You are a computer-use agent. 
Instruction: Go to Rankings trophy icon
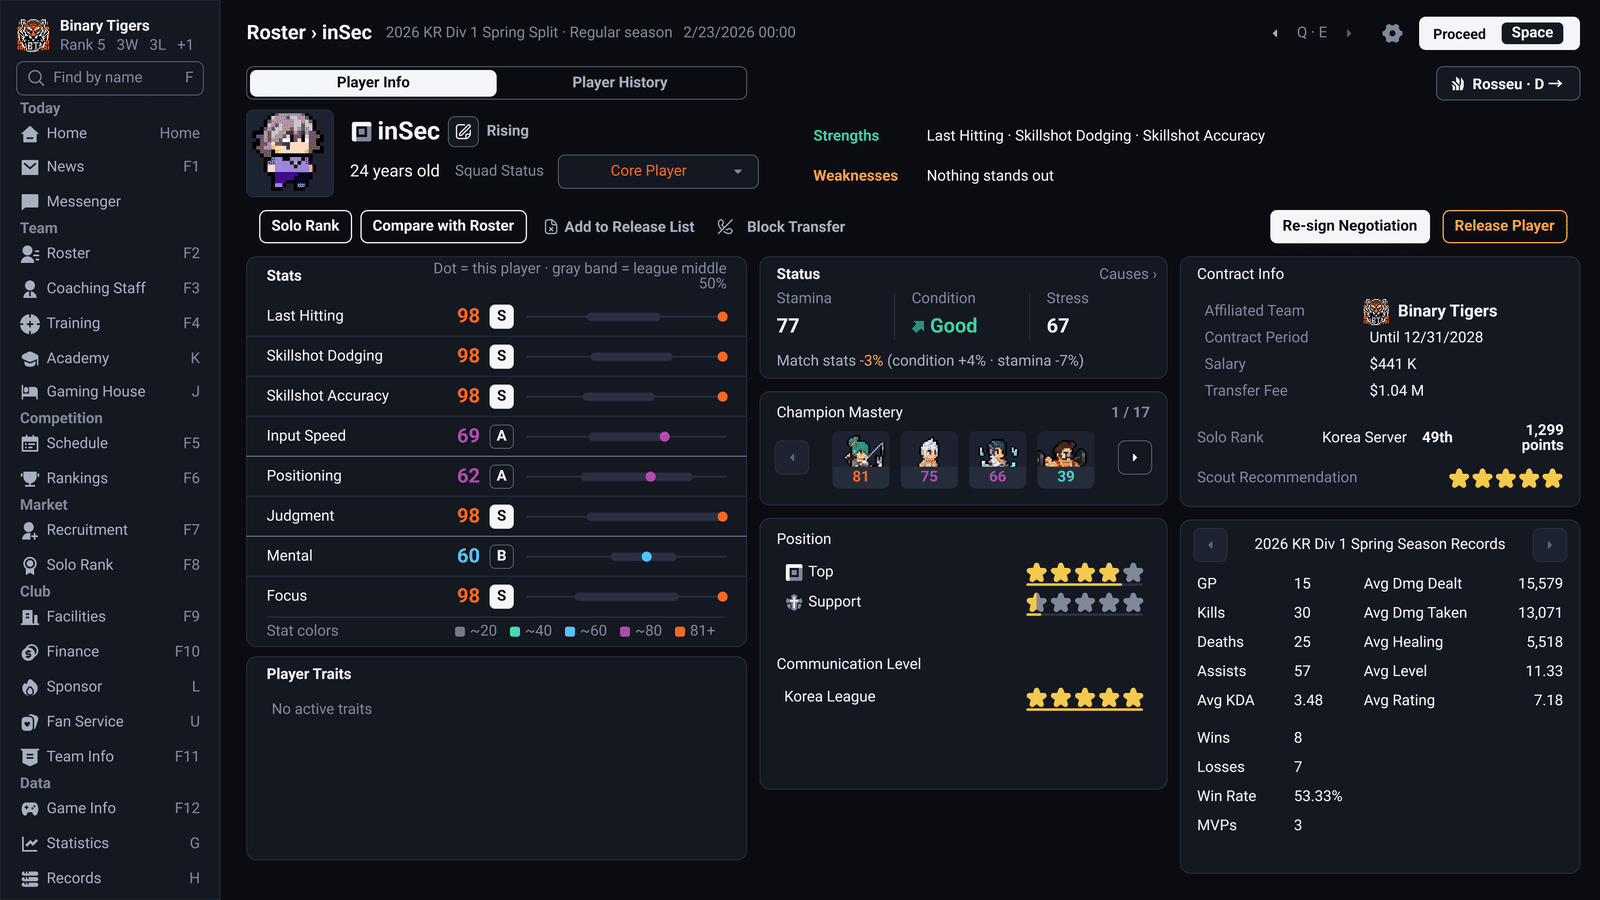[x=30, y=478]
